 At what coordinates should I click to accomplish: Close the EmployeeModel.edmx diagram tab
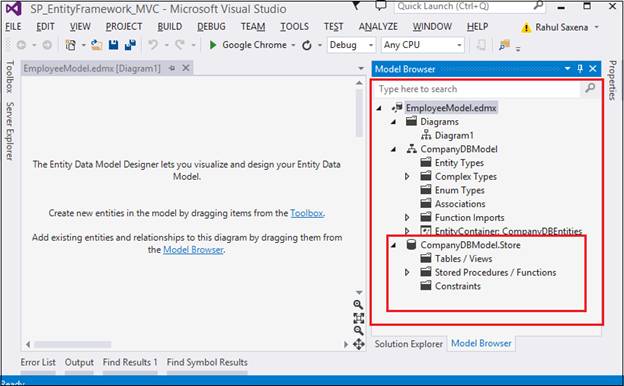click(x=186, y=68)
